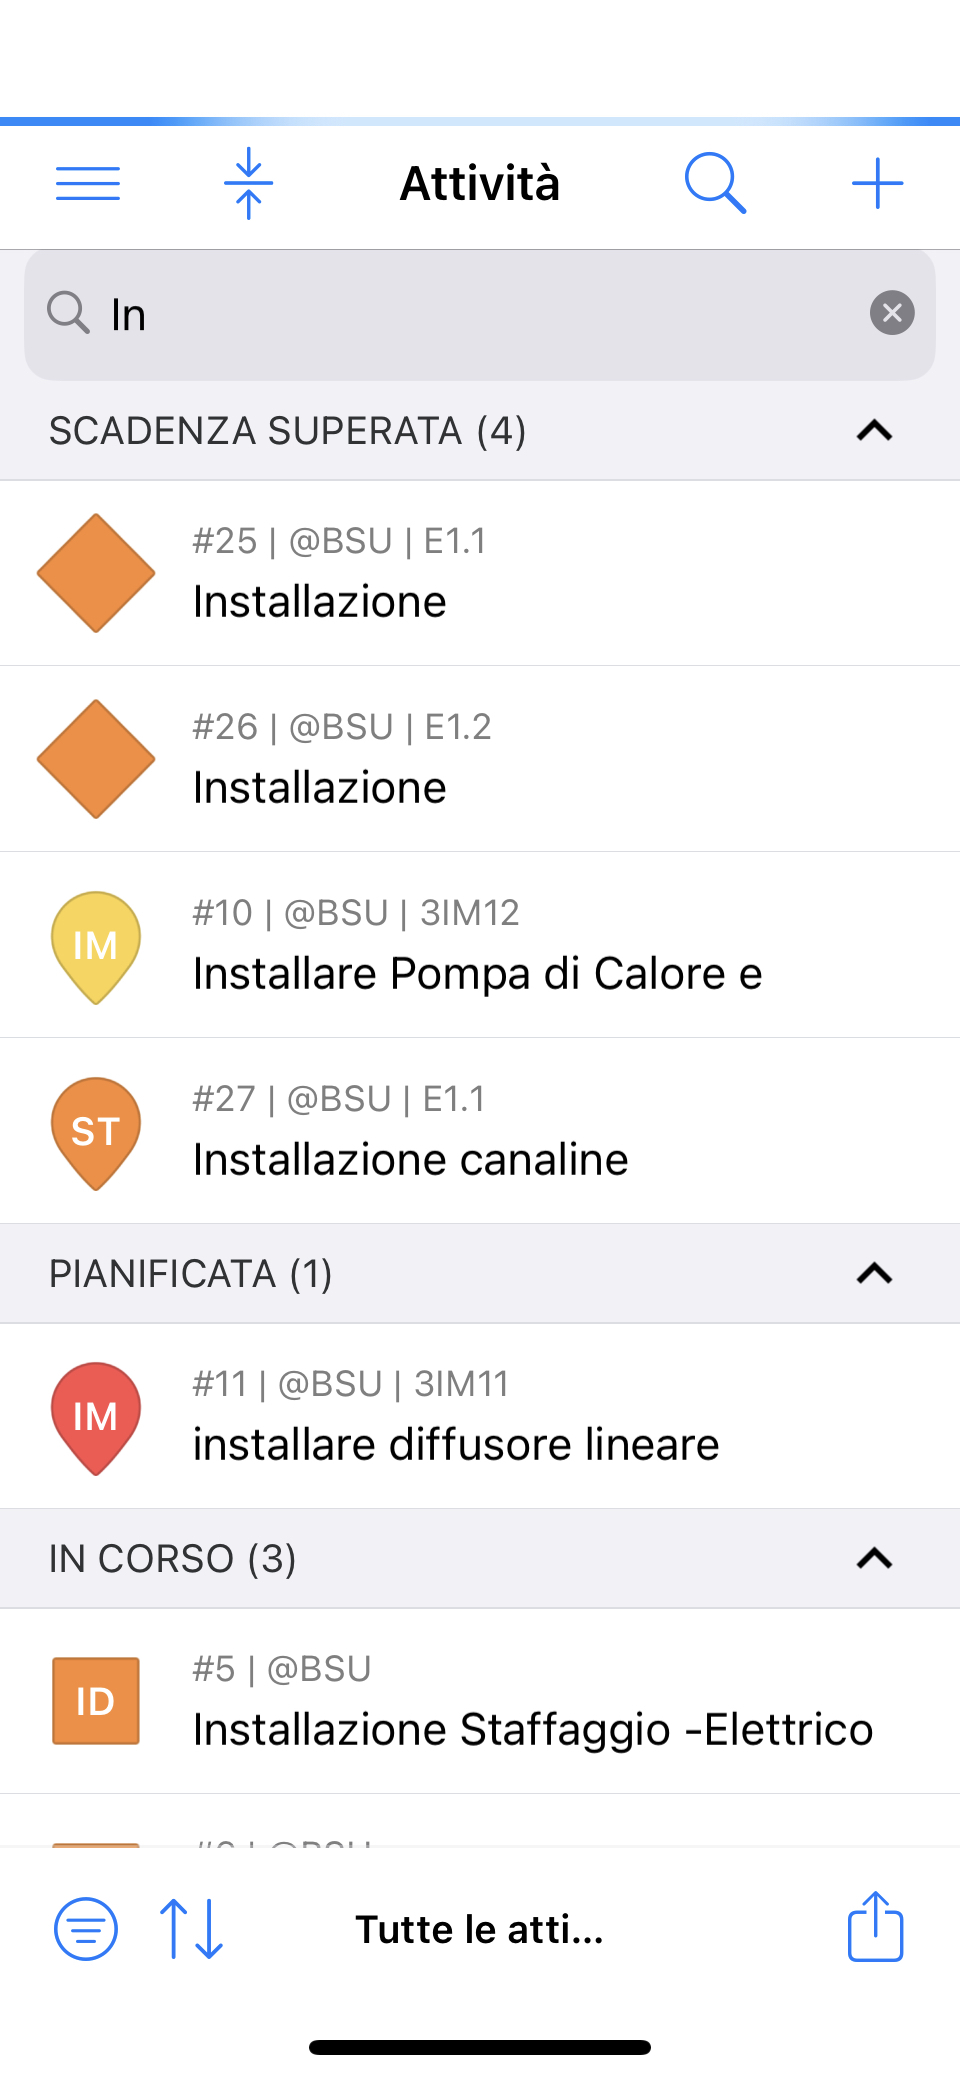The height and width of the screenshot is (2079, 960).
Task: Open activity #25 Installazione
Action: tap(480, 573)
